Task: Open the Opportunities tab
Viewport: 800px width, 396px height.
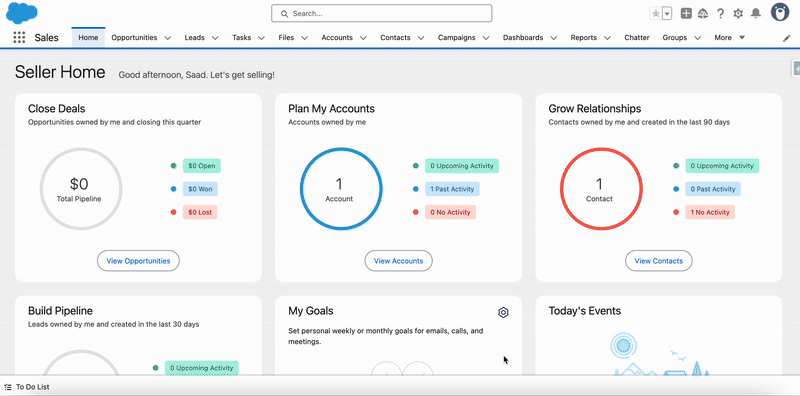Action: [134, 37]
